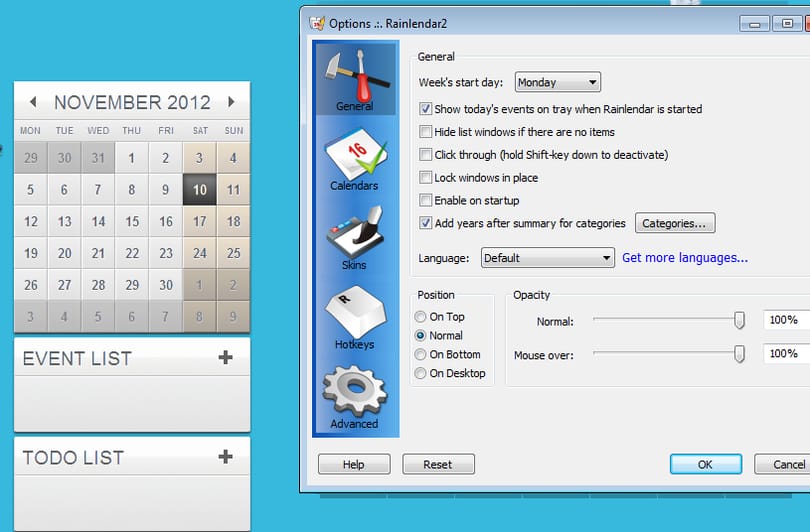The image size is (810, 532).
Task: Click EVENT LIST header
Action: [77, 358]
